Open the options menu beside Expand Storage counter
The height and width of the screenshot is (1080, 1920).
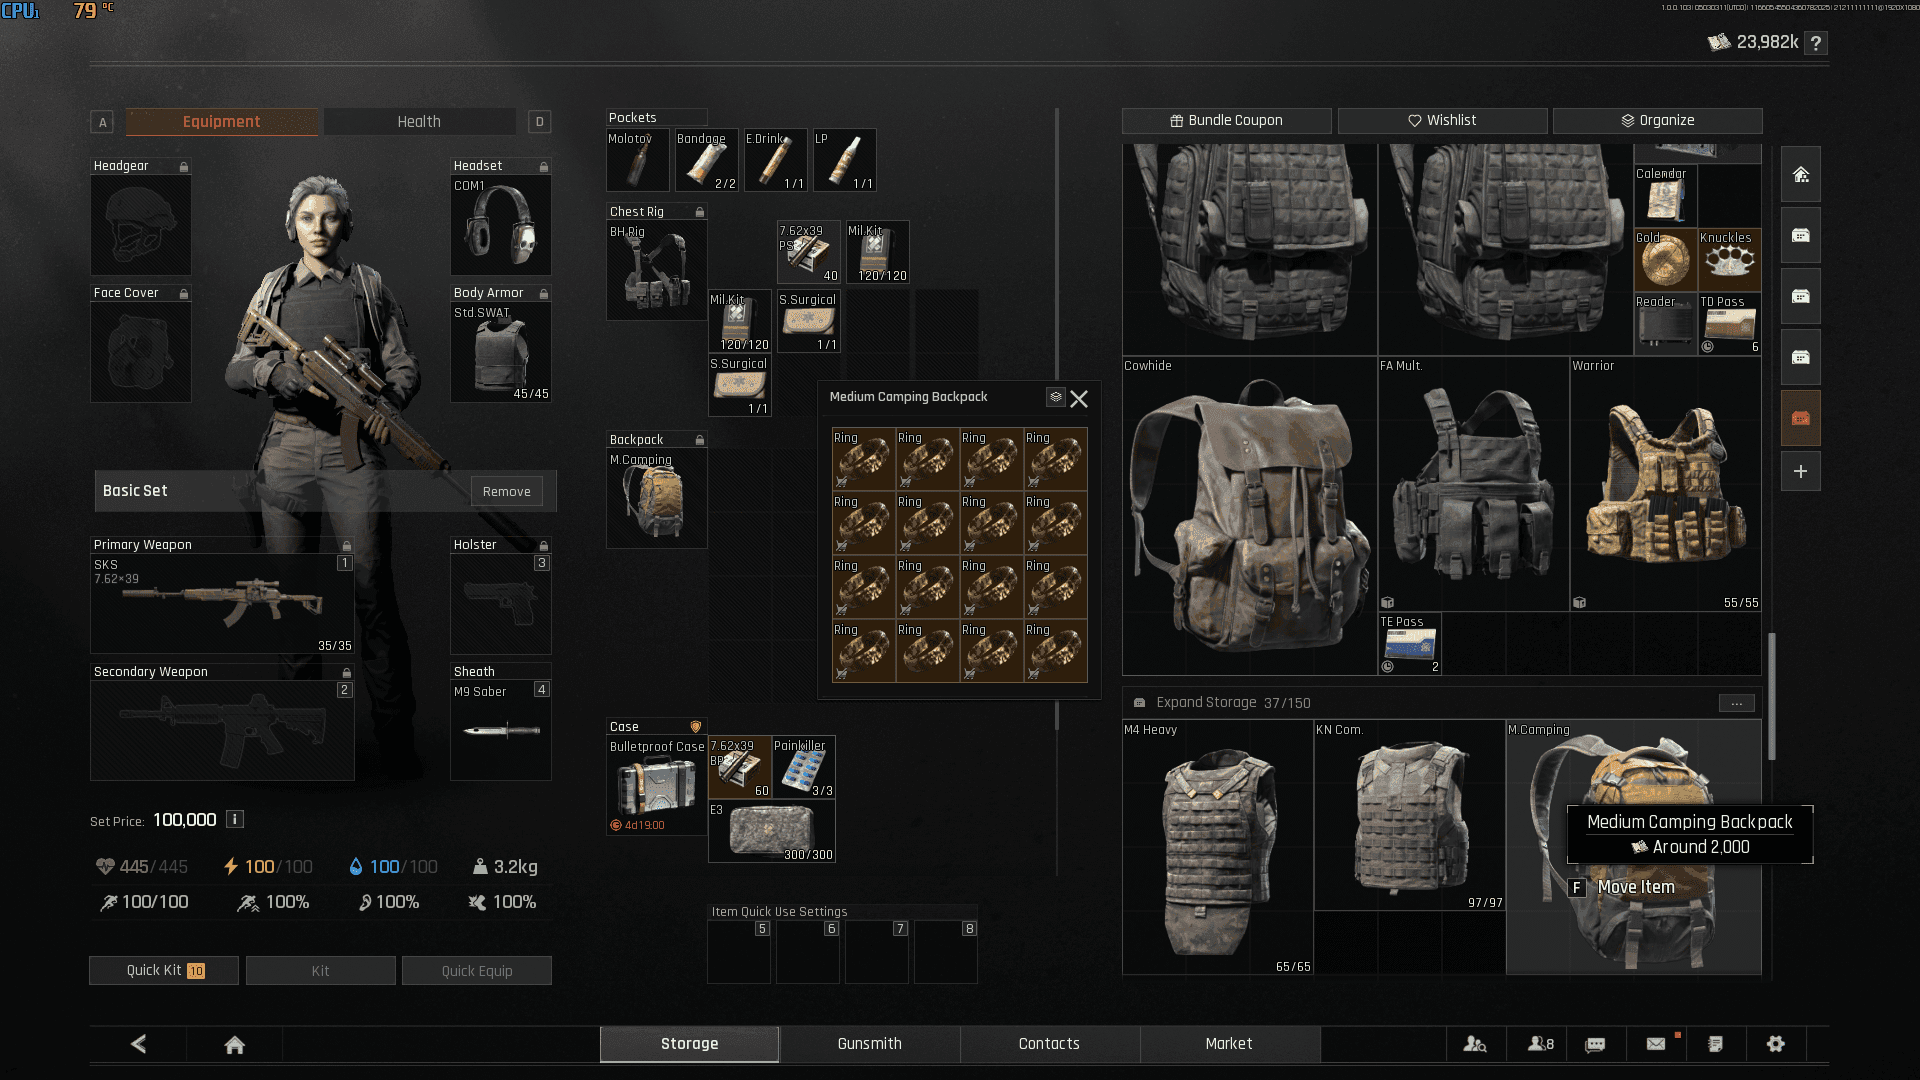click(1737, 703)
